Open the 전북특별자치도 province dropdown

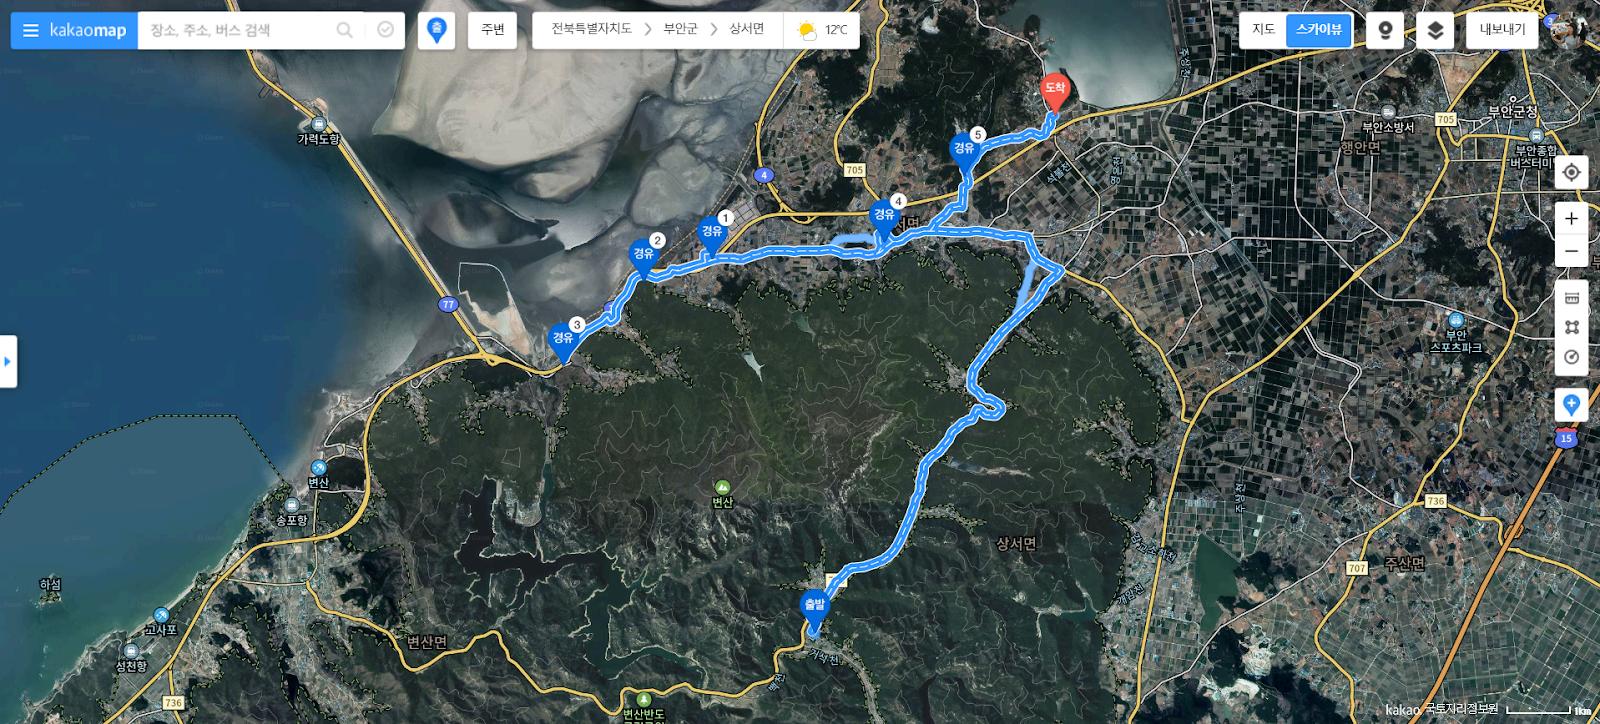click(x=592, y=29)
